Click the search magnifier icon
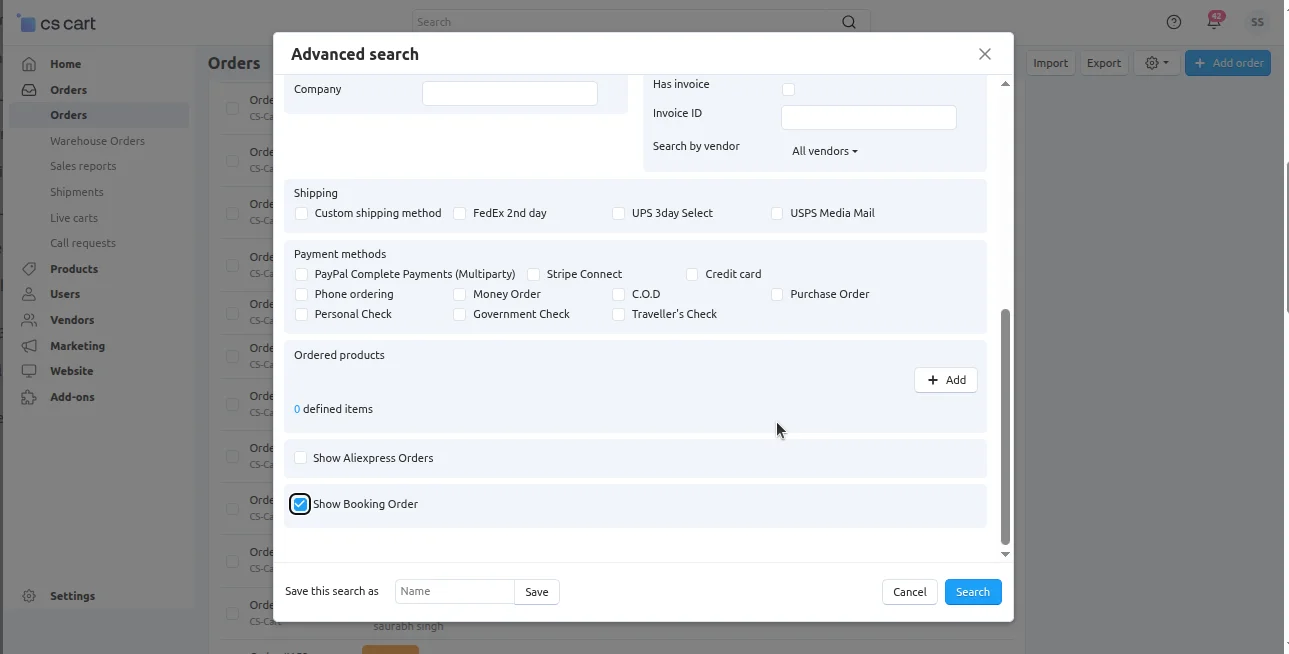The image size is (1289, 654). pyautogui.click(x=849, y=22)
